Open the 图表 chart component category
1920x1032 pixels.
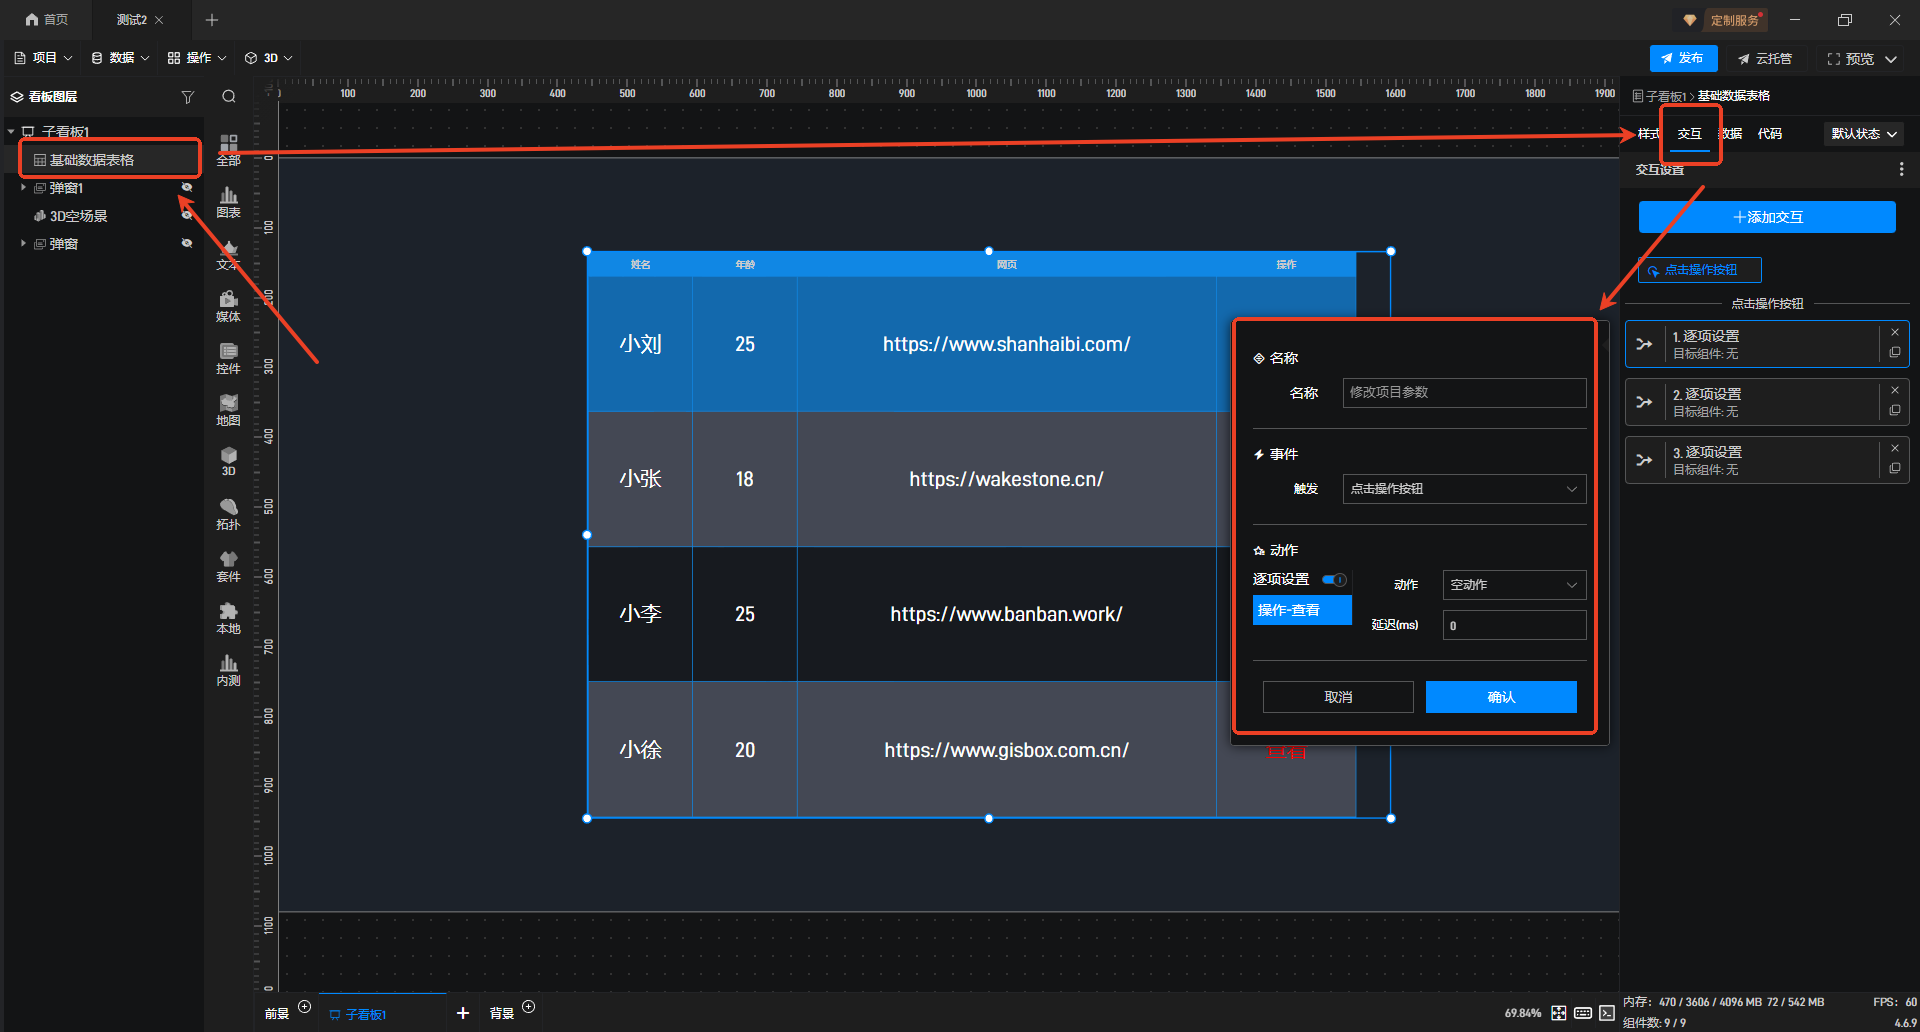[x=228, y=201]
